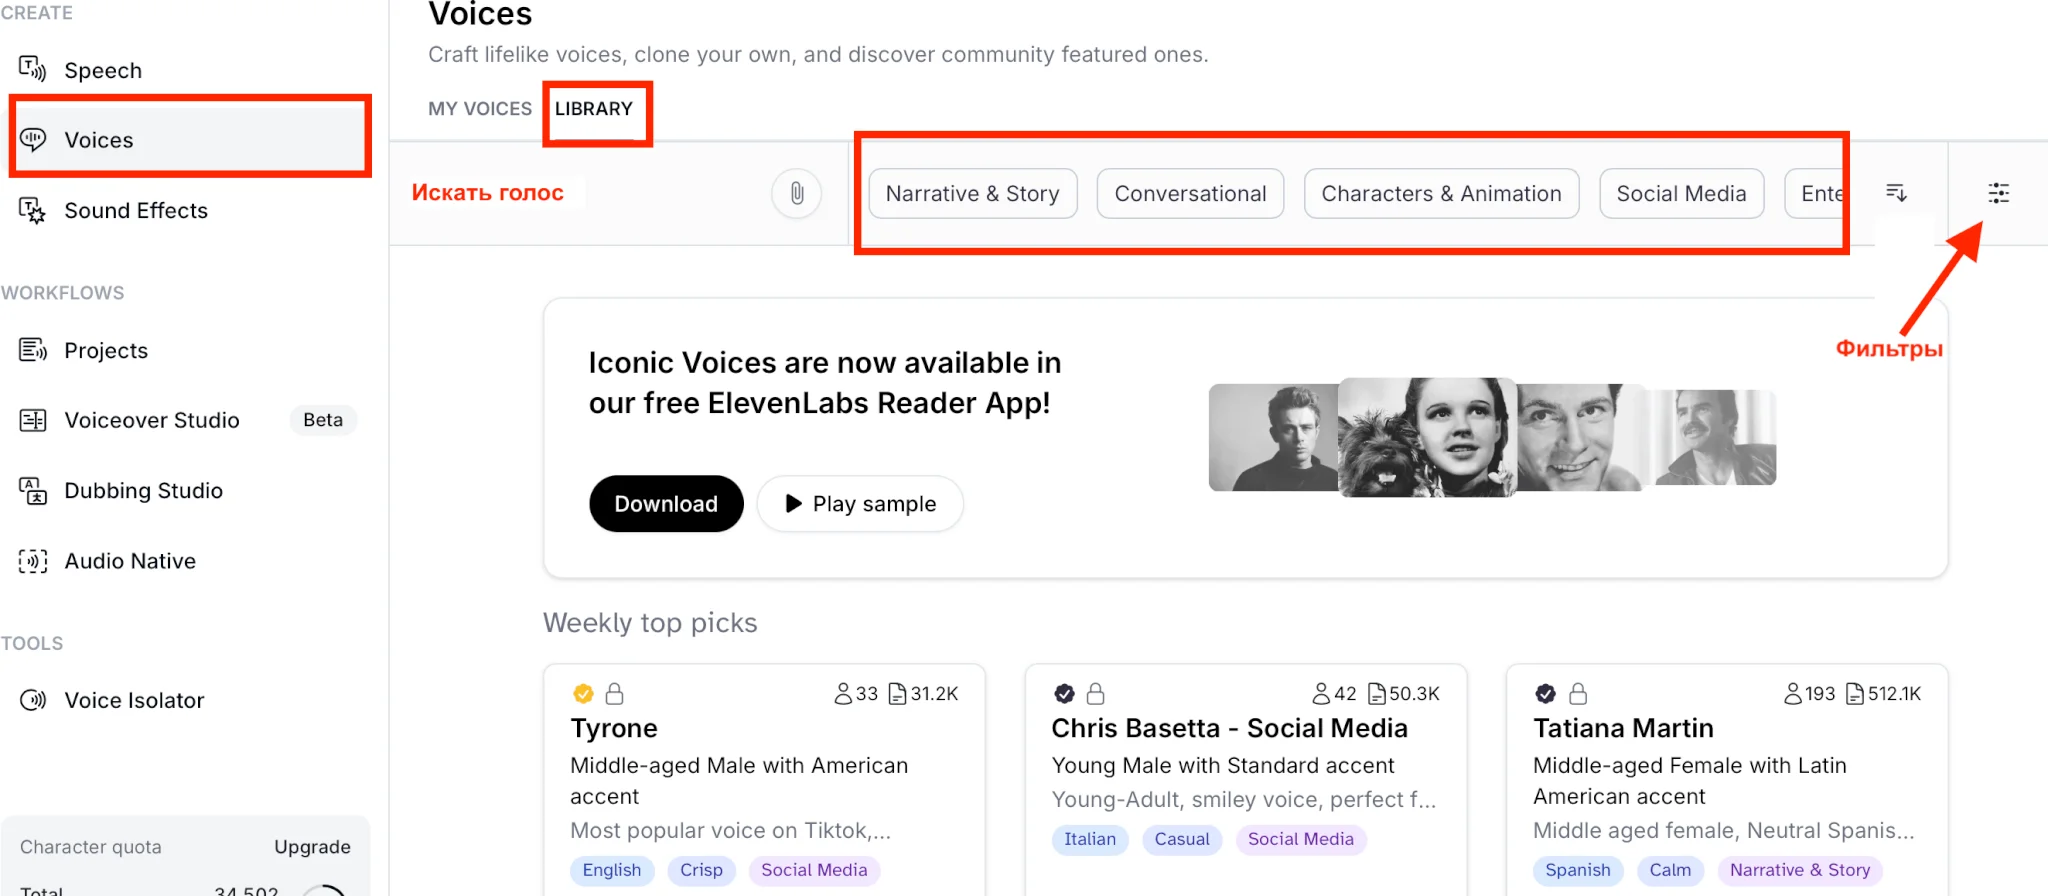The width and height of the screenshot is (2048, 896).
Task: Click the lock icon on Tyrone card
Action: pos(615,694)
